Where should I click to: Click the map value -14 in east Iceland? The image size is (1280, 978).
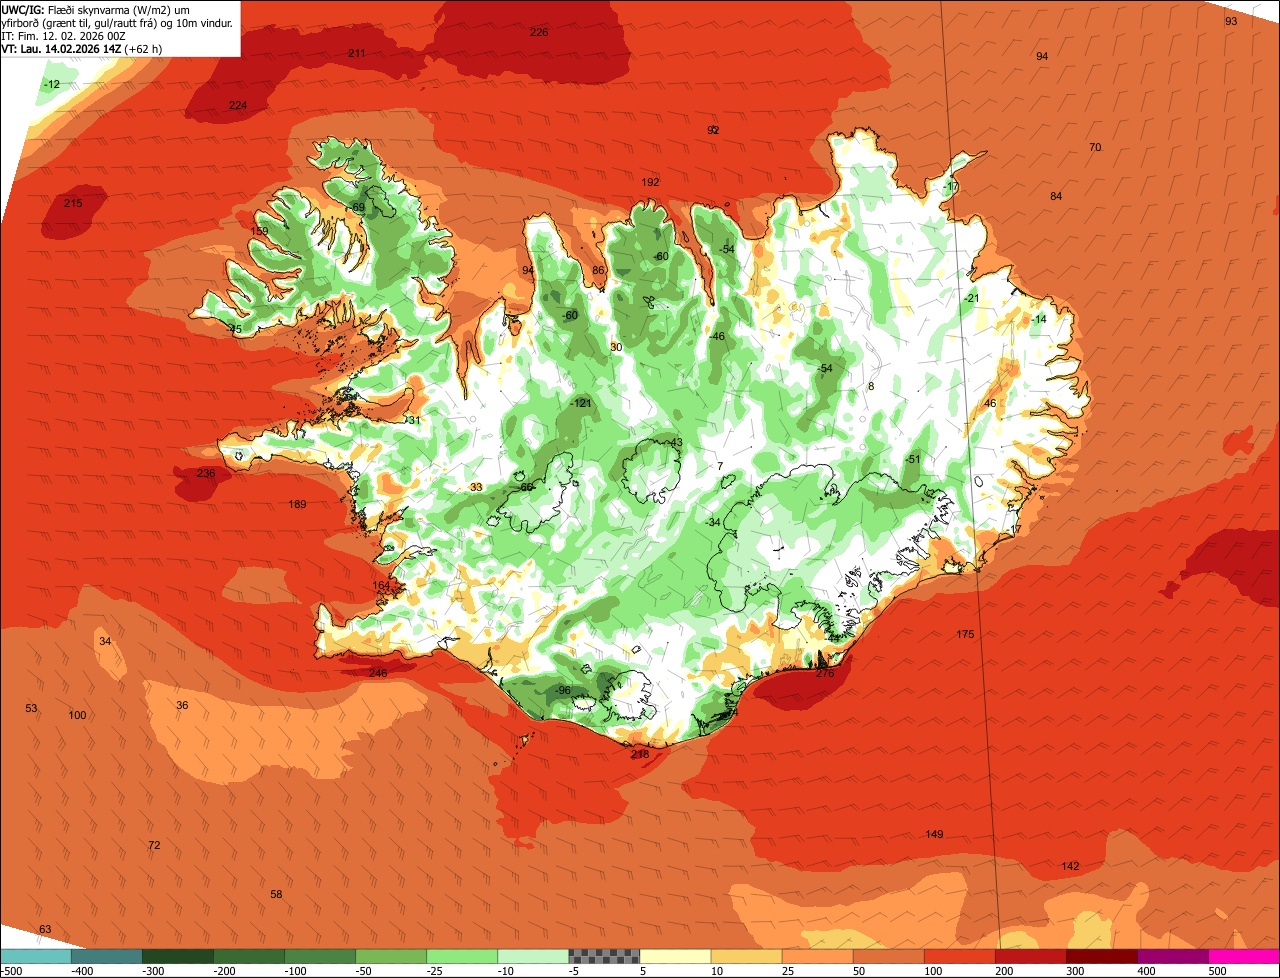(x=1038, y=319)
